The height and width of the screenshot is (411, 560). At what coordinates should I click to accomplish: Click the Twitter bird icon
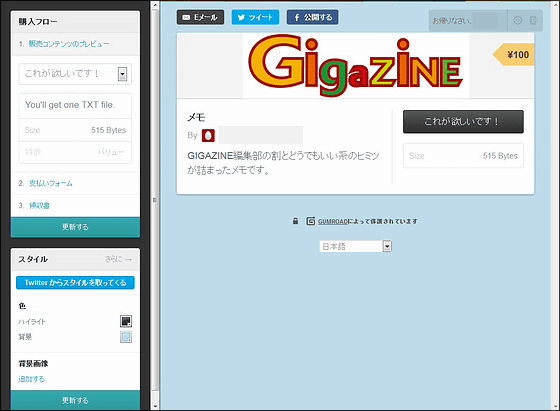pos(241,17)
